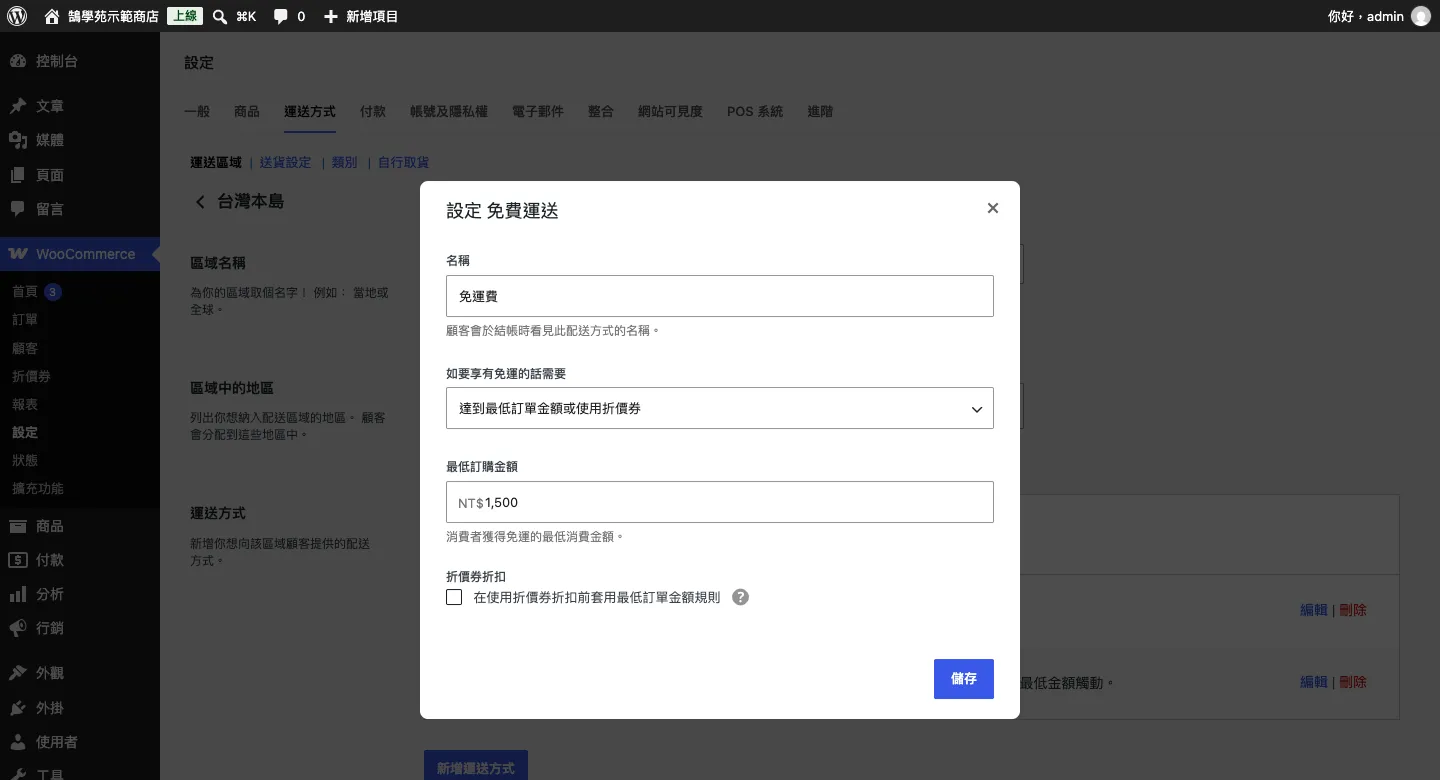Click the 外掛 plugin icon in sidebar
This screenshot has height=780, width=1440.
point(18,708)
